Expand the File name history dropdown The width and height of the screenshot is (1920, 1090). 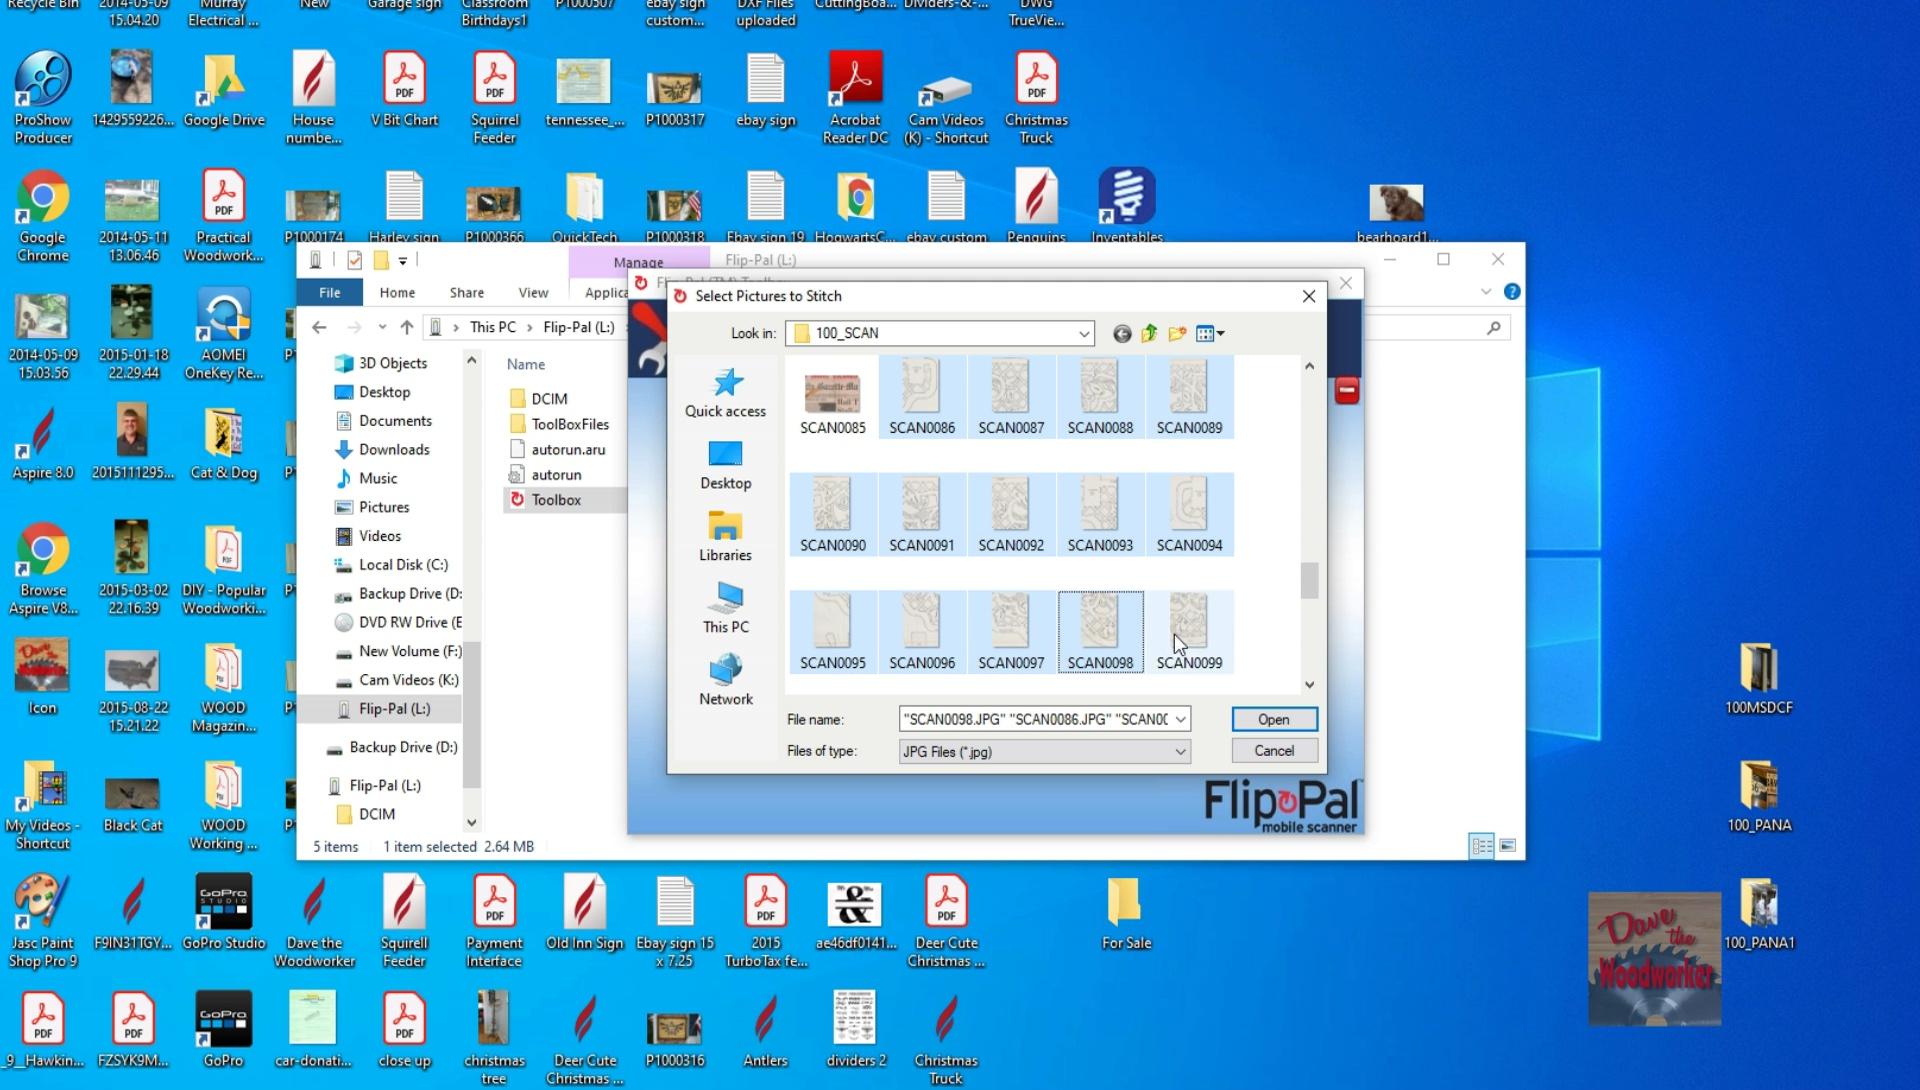coord(1180,720)
